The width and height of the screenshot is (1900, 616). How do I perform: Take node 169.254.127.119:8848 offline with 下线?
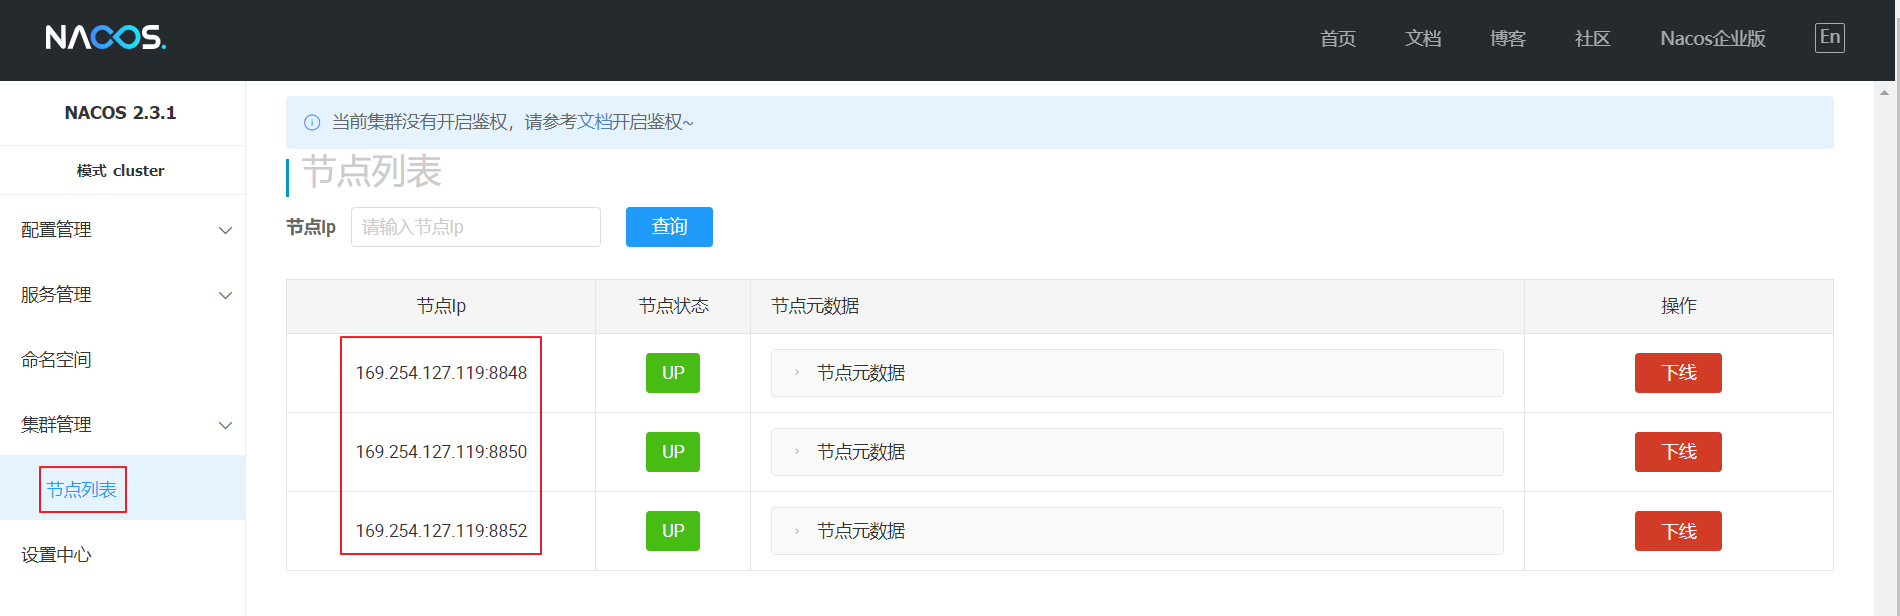[x=1678, y=373]
